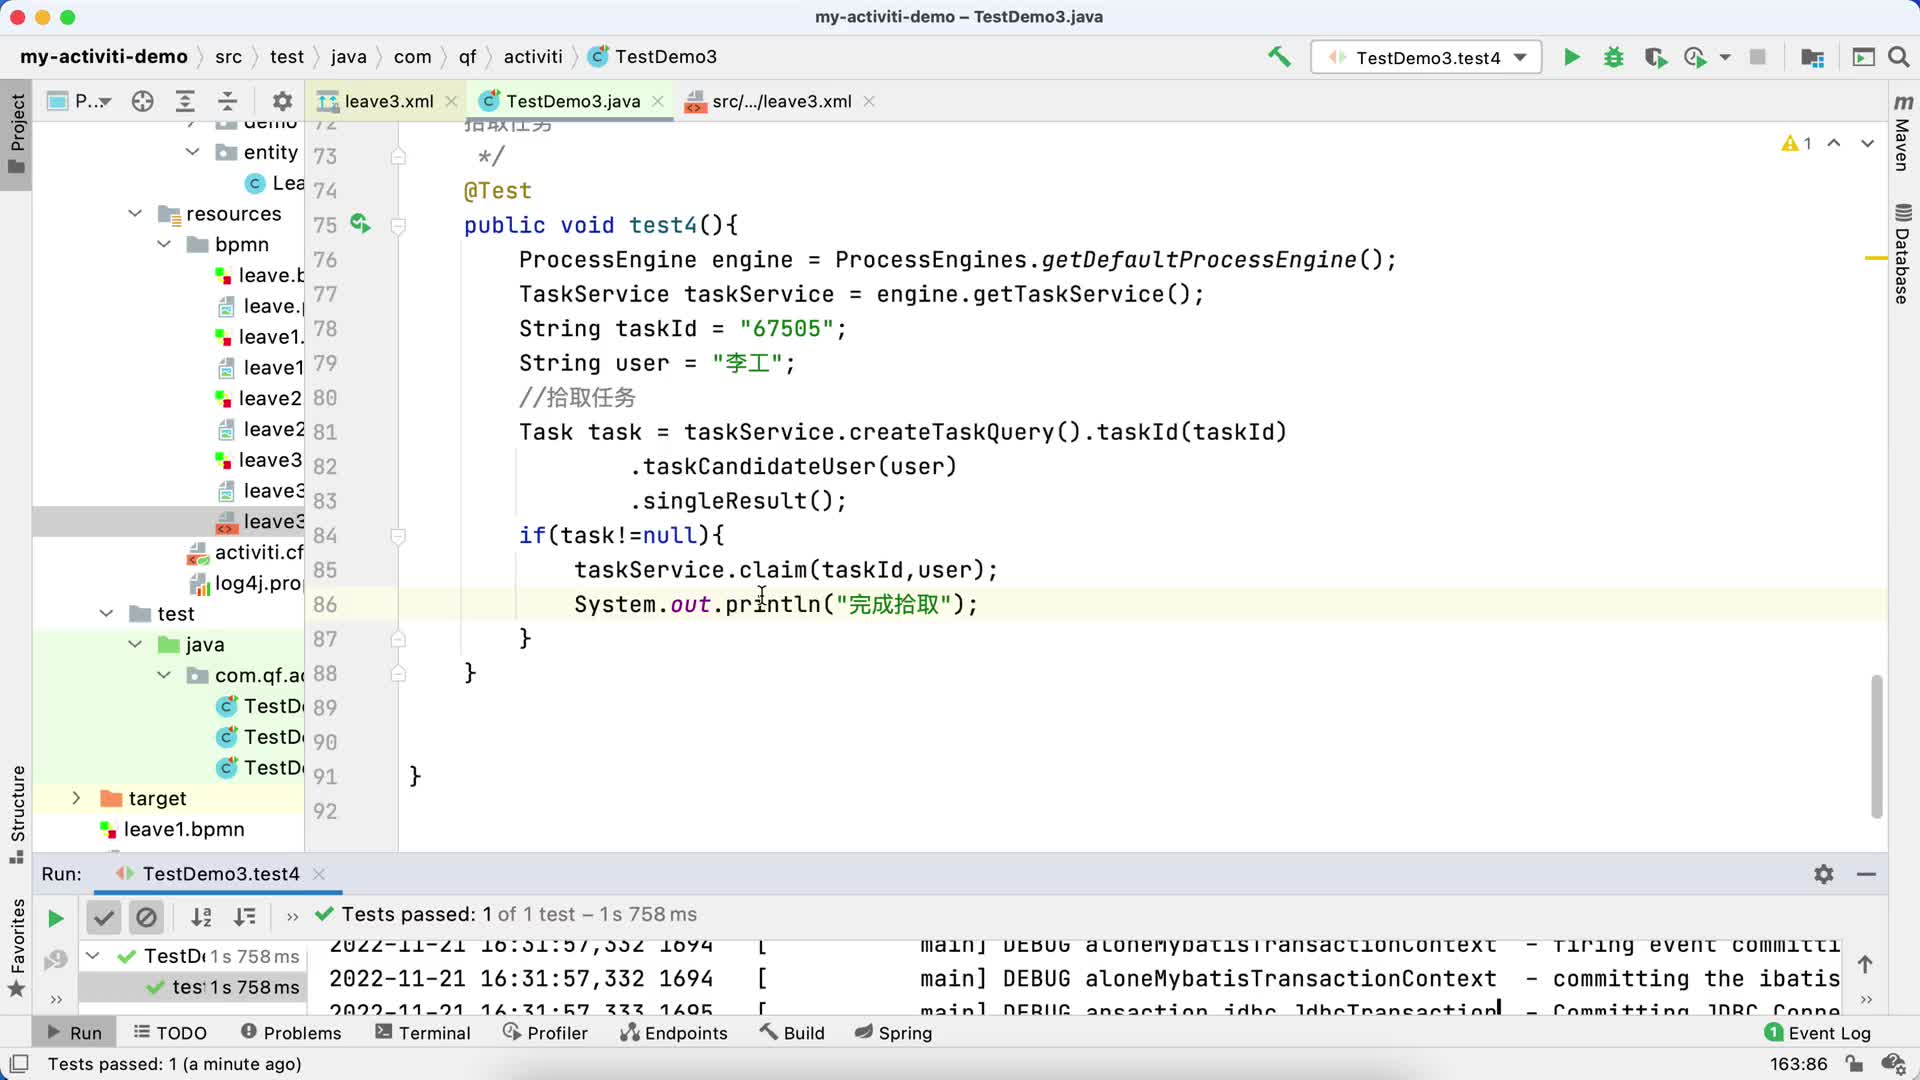Stop the running process via the stop icon
1920x1080 pixels.
(x=1757, y=57)
